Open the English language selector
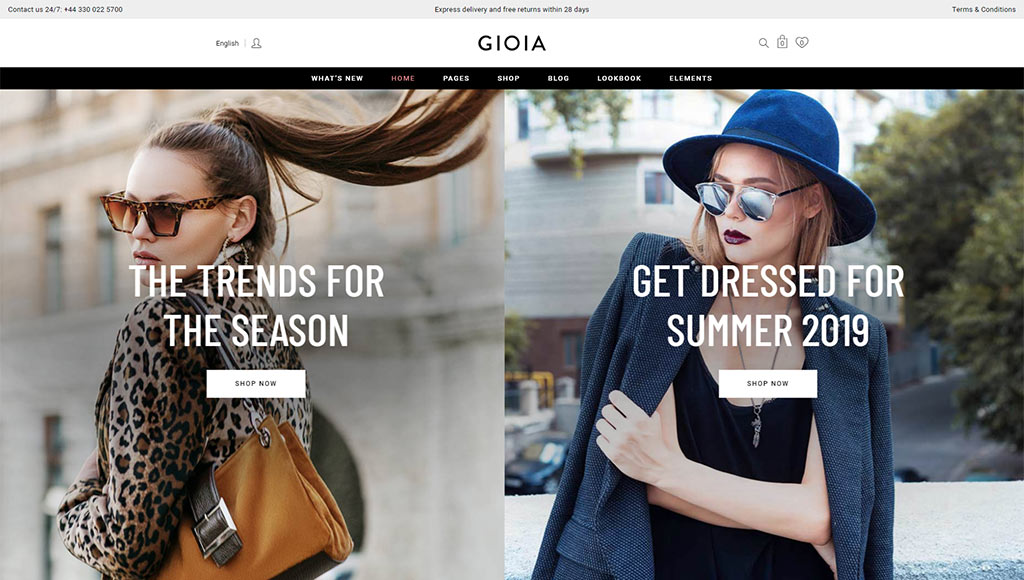This screenshot has height=580, width=1024. coord(227,43)
